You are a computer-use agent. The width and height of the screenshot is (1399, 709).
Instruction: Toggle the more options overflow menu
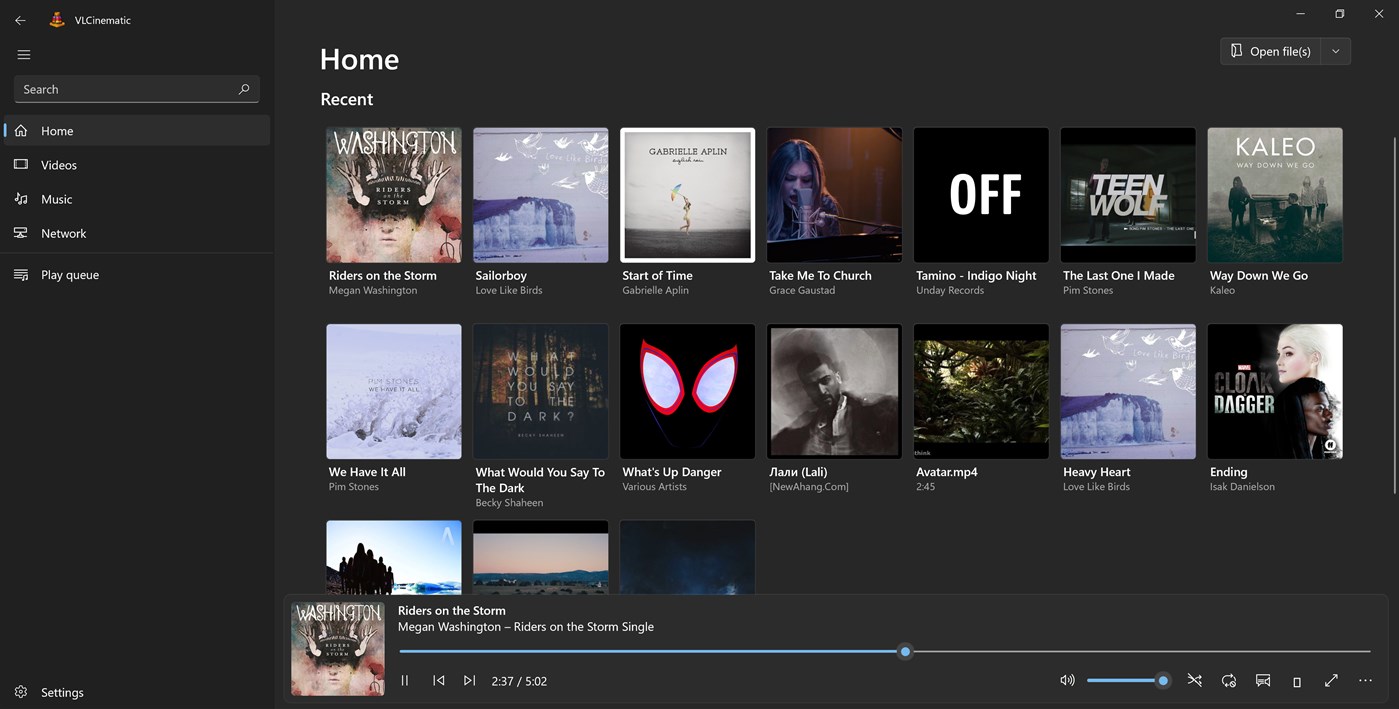coord(1364,680)
